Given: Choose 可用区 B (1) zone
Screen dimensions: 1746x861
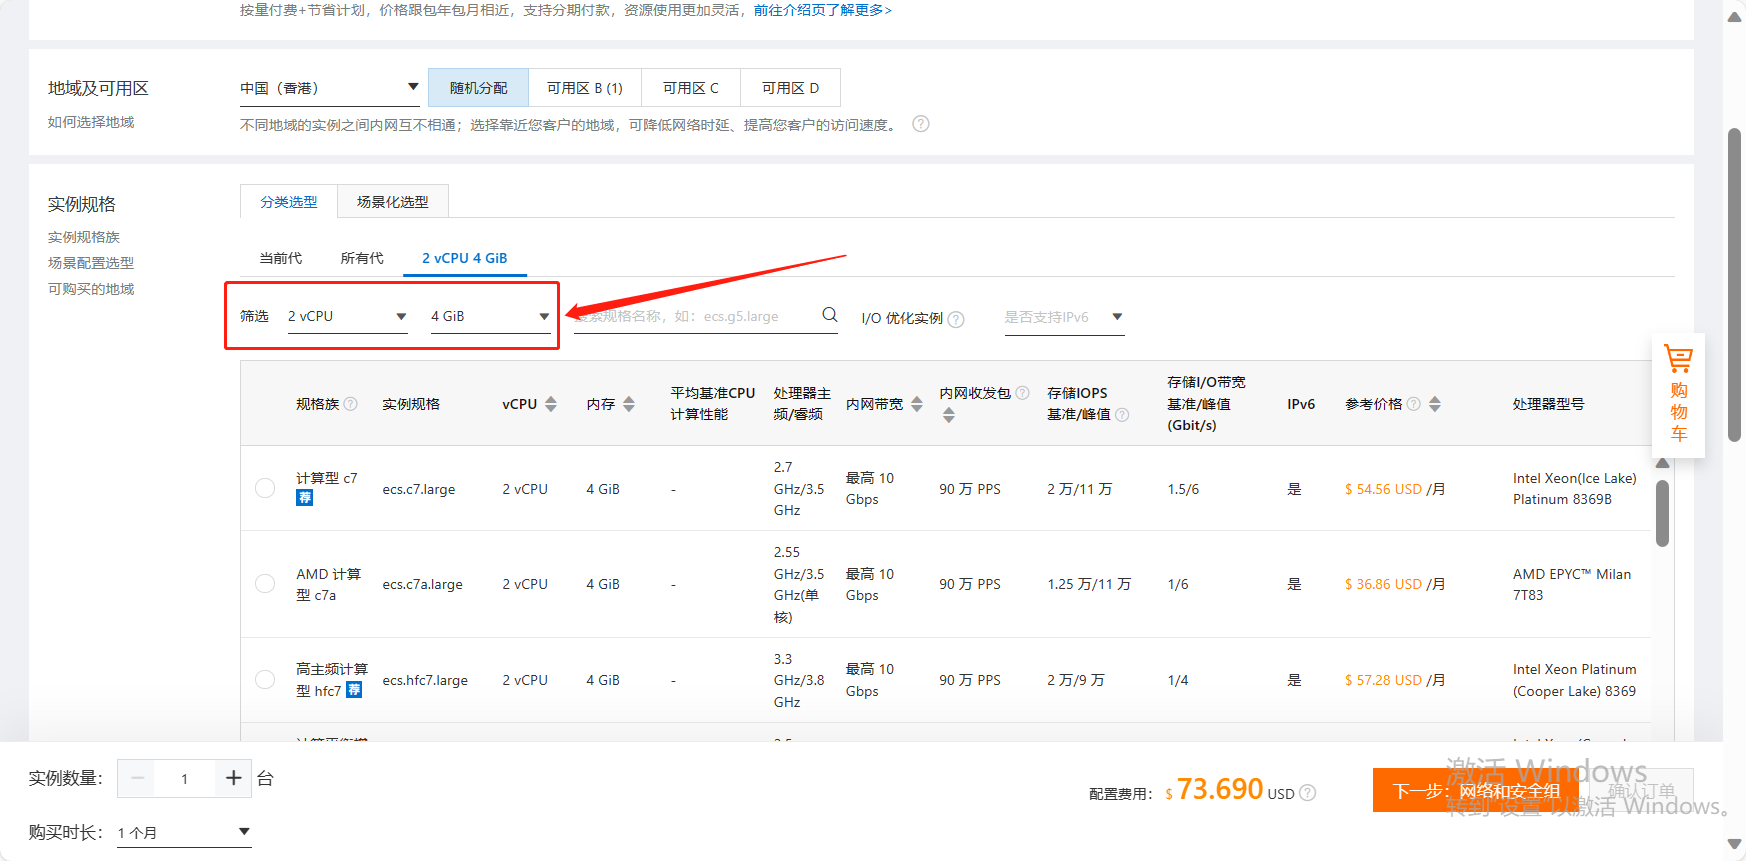Looking at the screenshot, I should pos(585,88).
